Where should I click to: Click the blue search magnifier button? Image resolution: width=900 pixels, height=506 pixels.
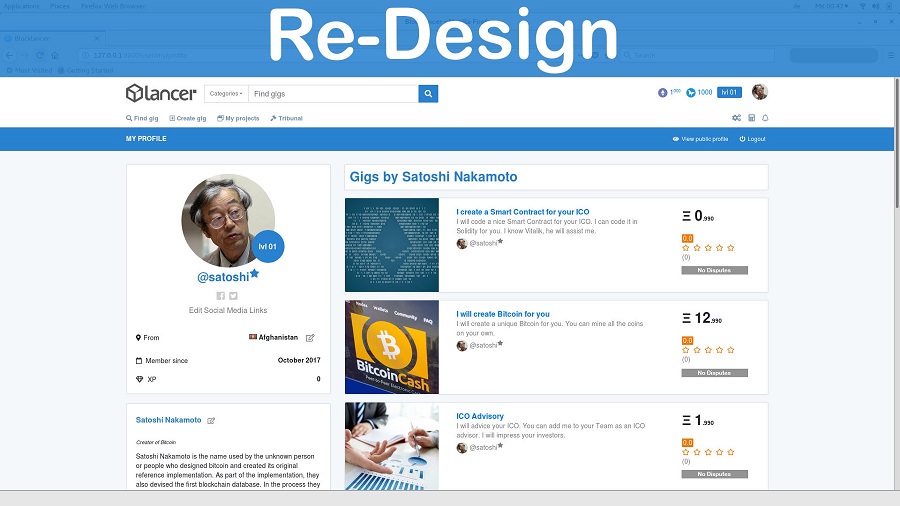tap(428, 94)
